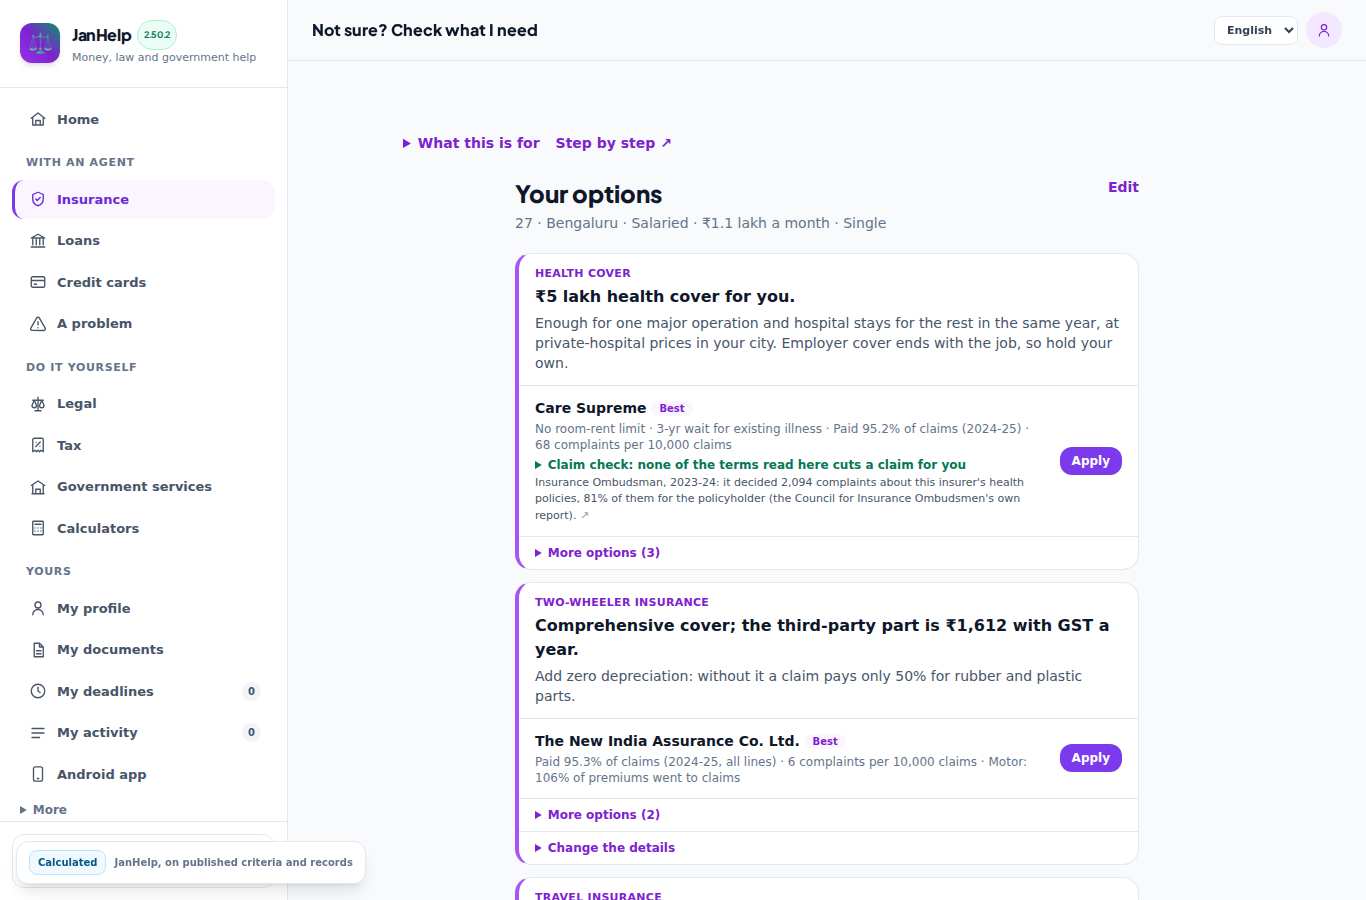Click the Loans bank icon
Viewport: 1366px width, 900px height.
[38, 241]
